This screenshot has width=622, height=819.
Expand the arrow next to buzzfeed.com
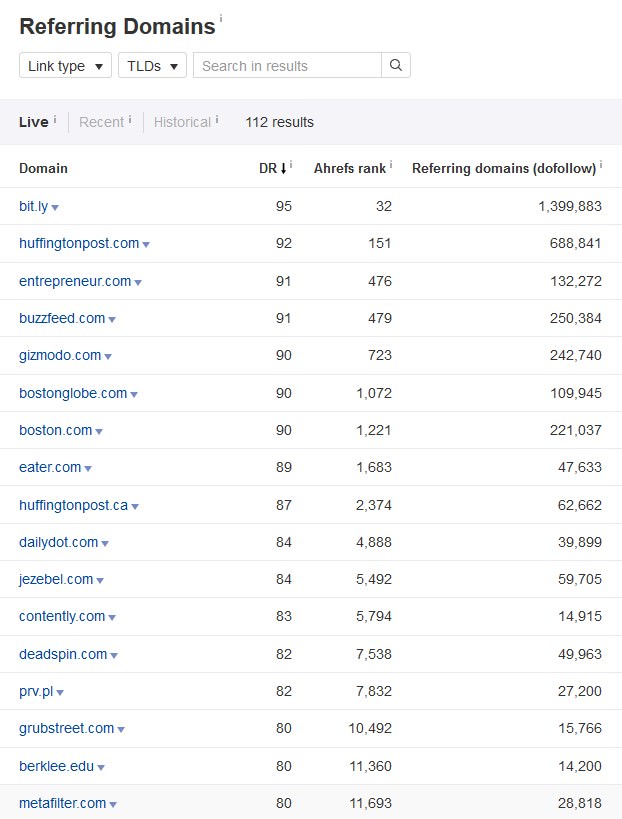pos(112,319)
